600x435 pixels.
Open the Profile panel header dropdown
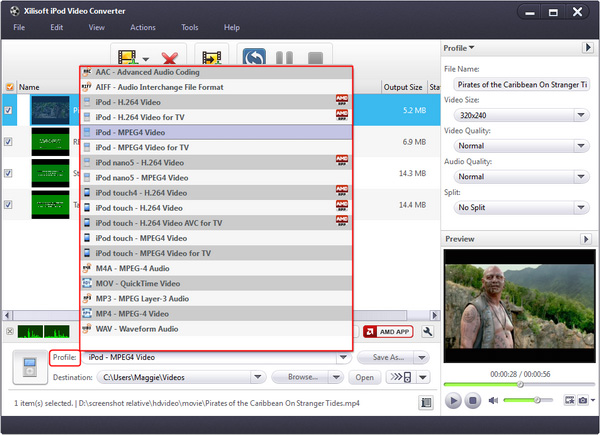pos(459,48)
